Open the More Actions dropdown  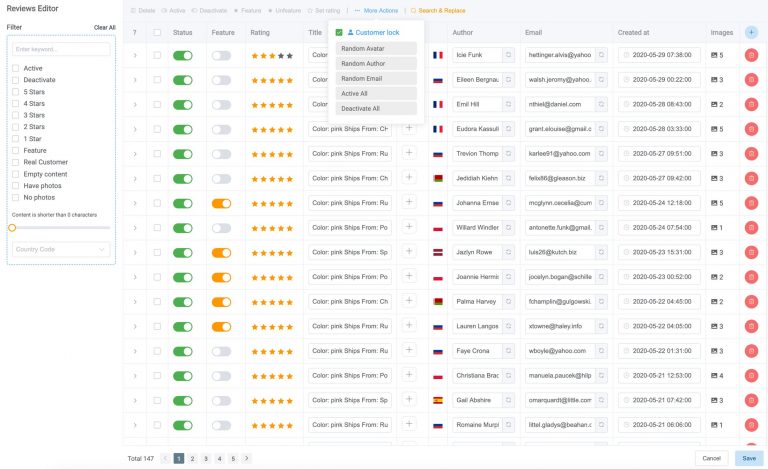point(377,10)
